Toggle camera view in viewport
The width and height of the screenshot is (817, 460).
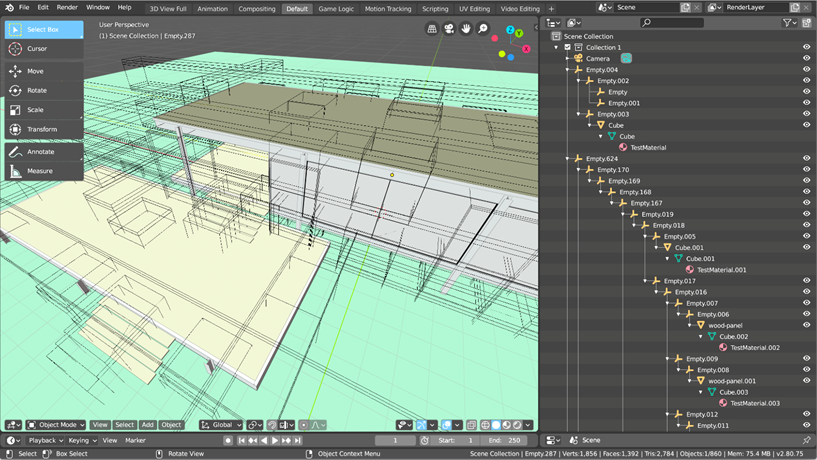[449, 29]
